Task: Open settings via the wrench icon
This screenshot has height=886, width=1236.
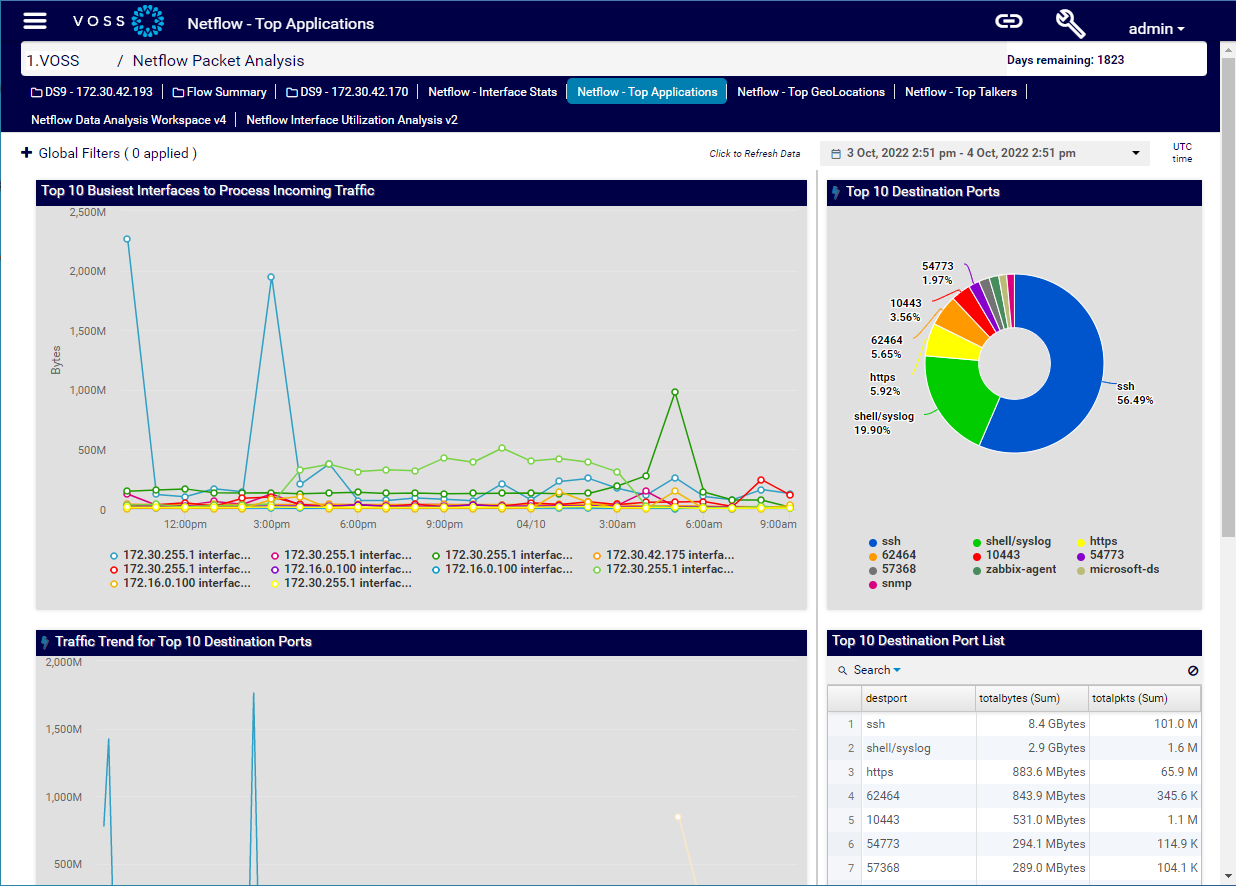Action: tap(1070, 21)
